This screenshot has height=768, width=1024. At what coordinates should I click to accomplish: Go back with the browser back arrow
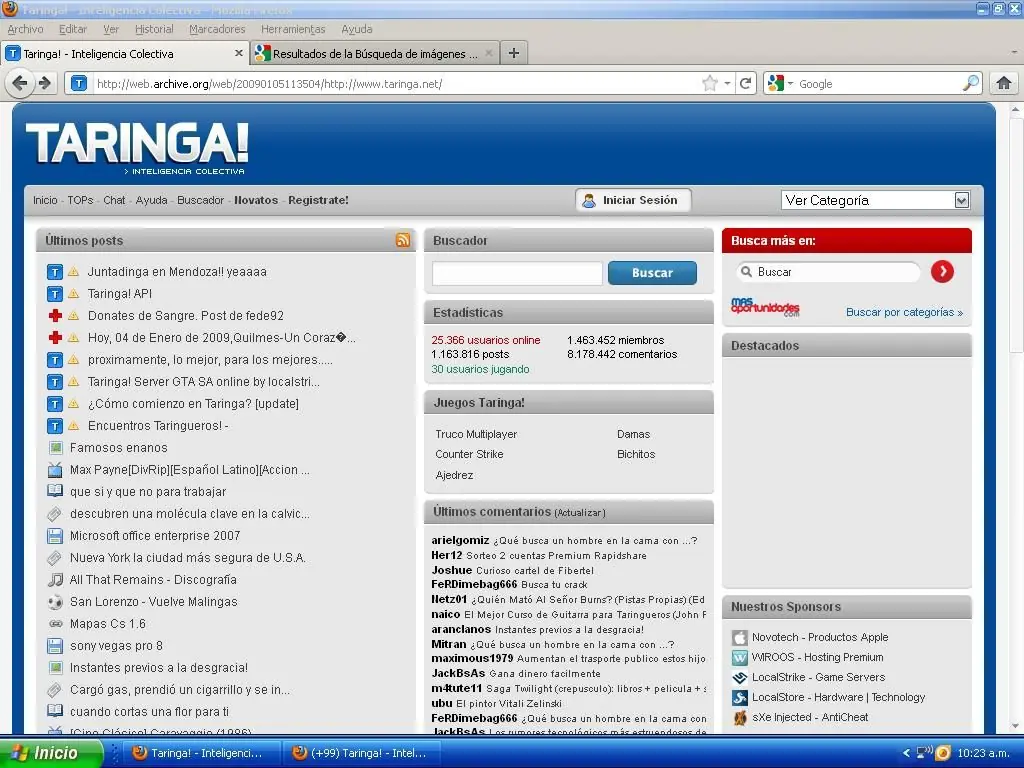(20, 84)
